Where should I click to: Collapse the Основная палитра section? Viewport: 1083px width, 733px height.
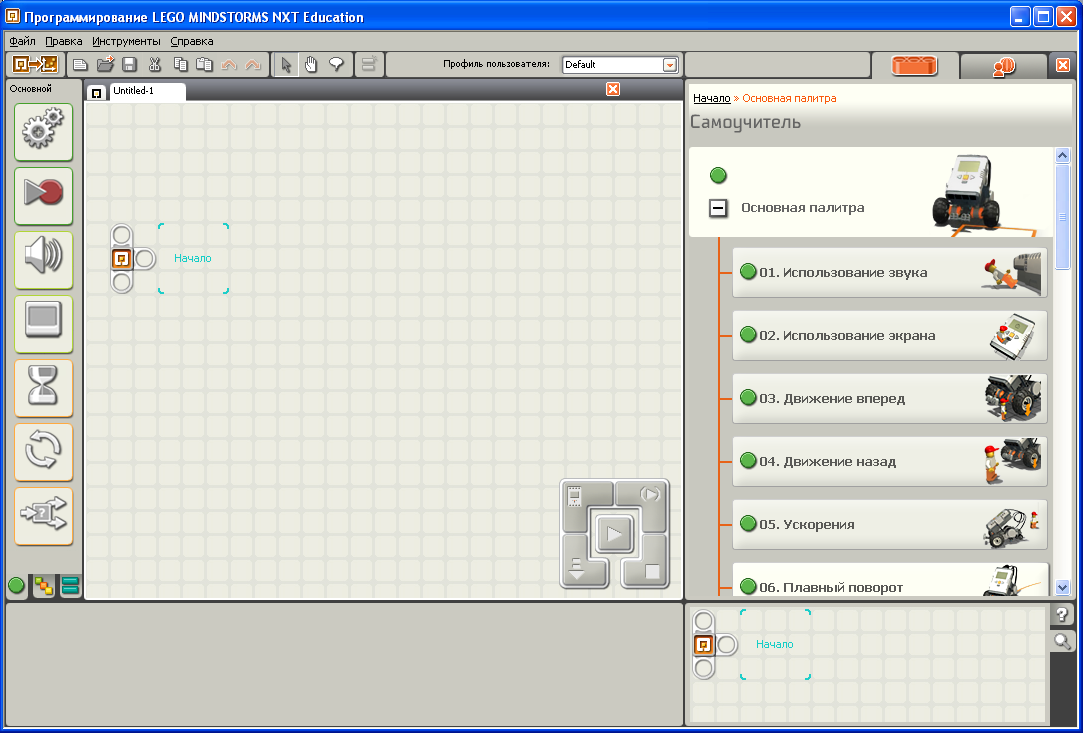tap(718, 207)
